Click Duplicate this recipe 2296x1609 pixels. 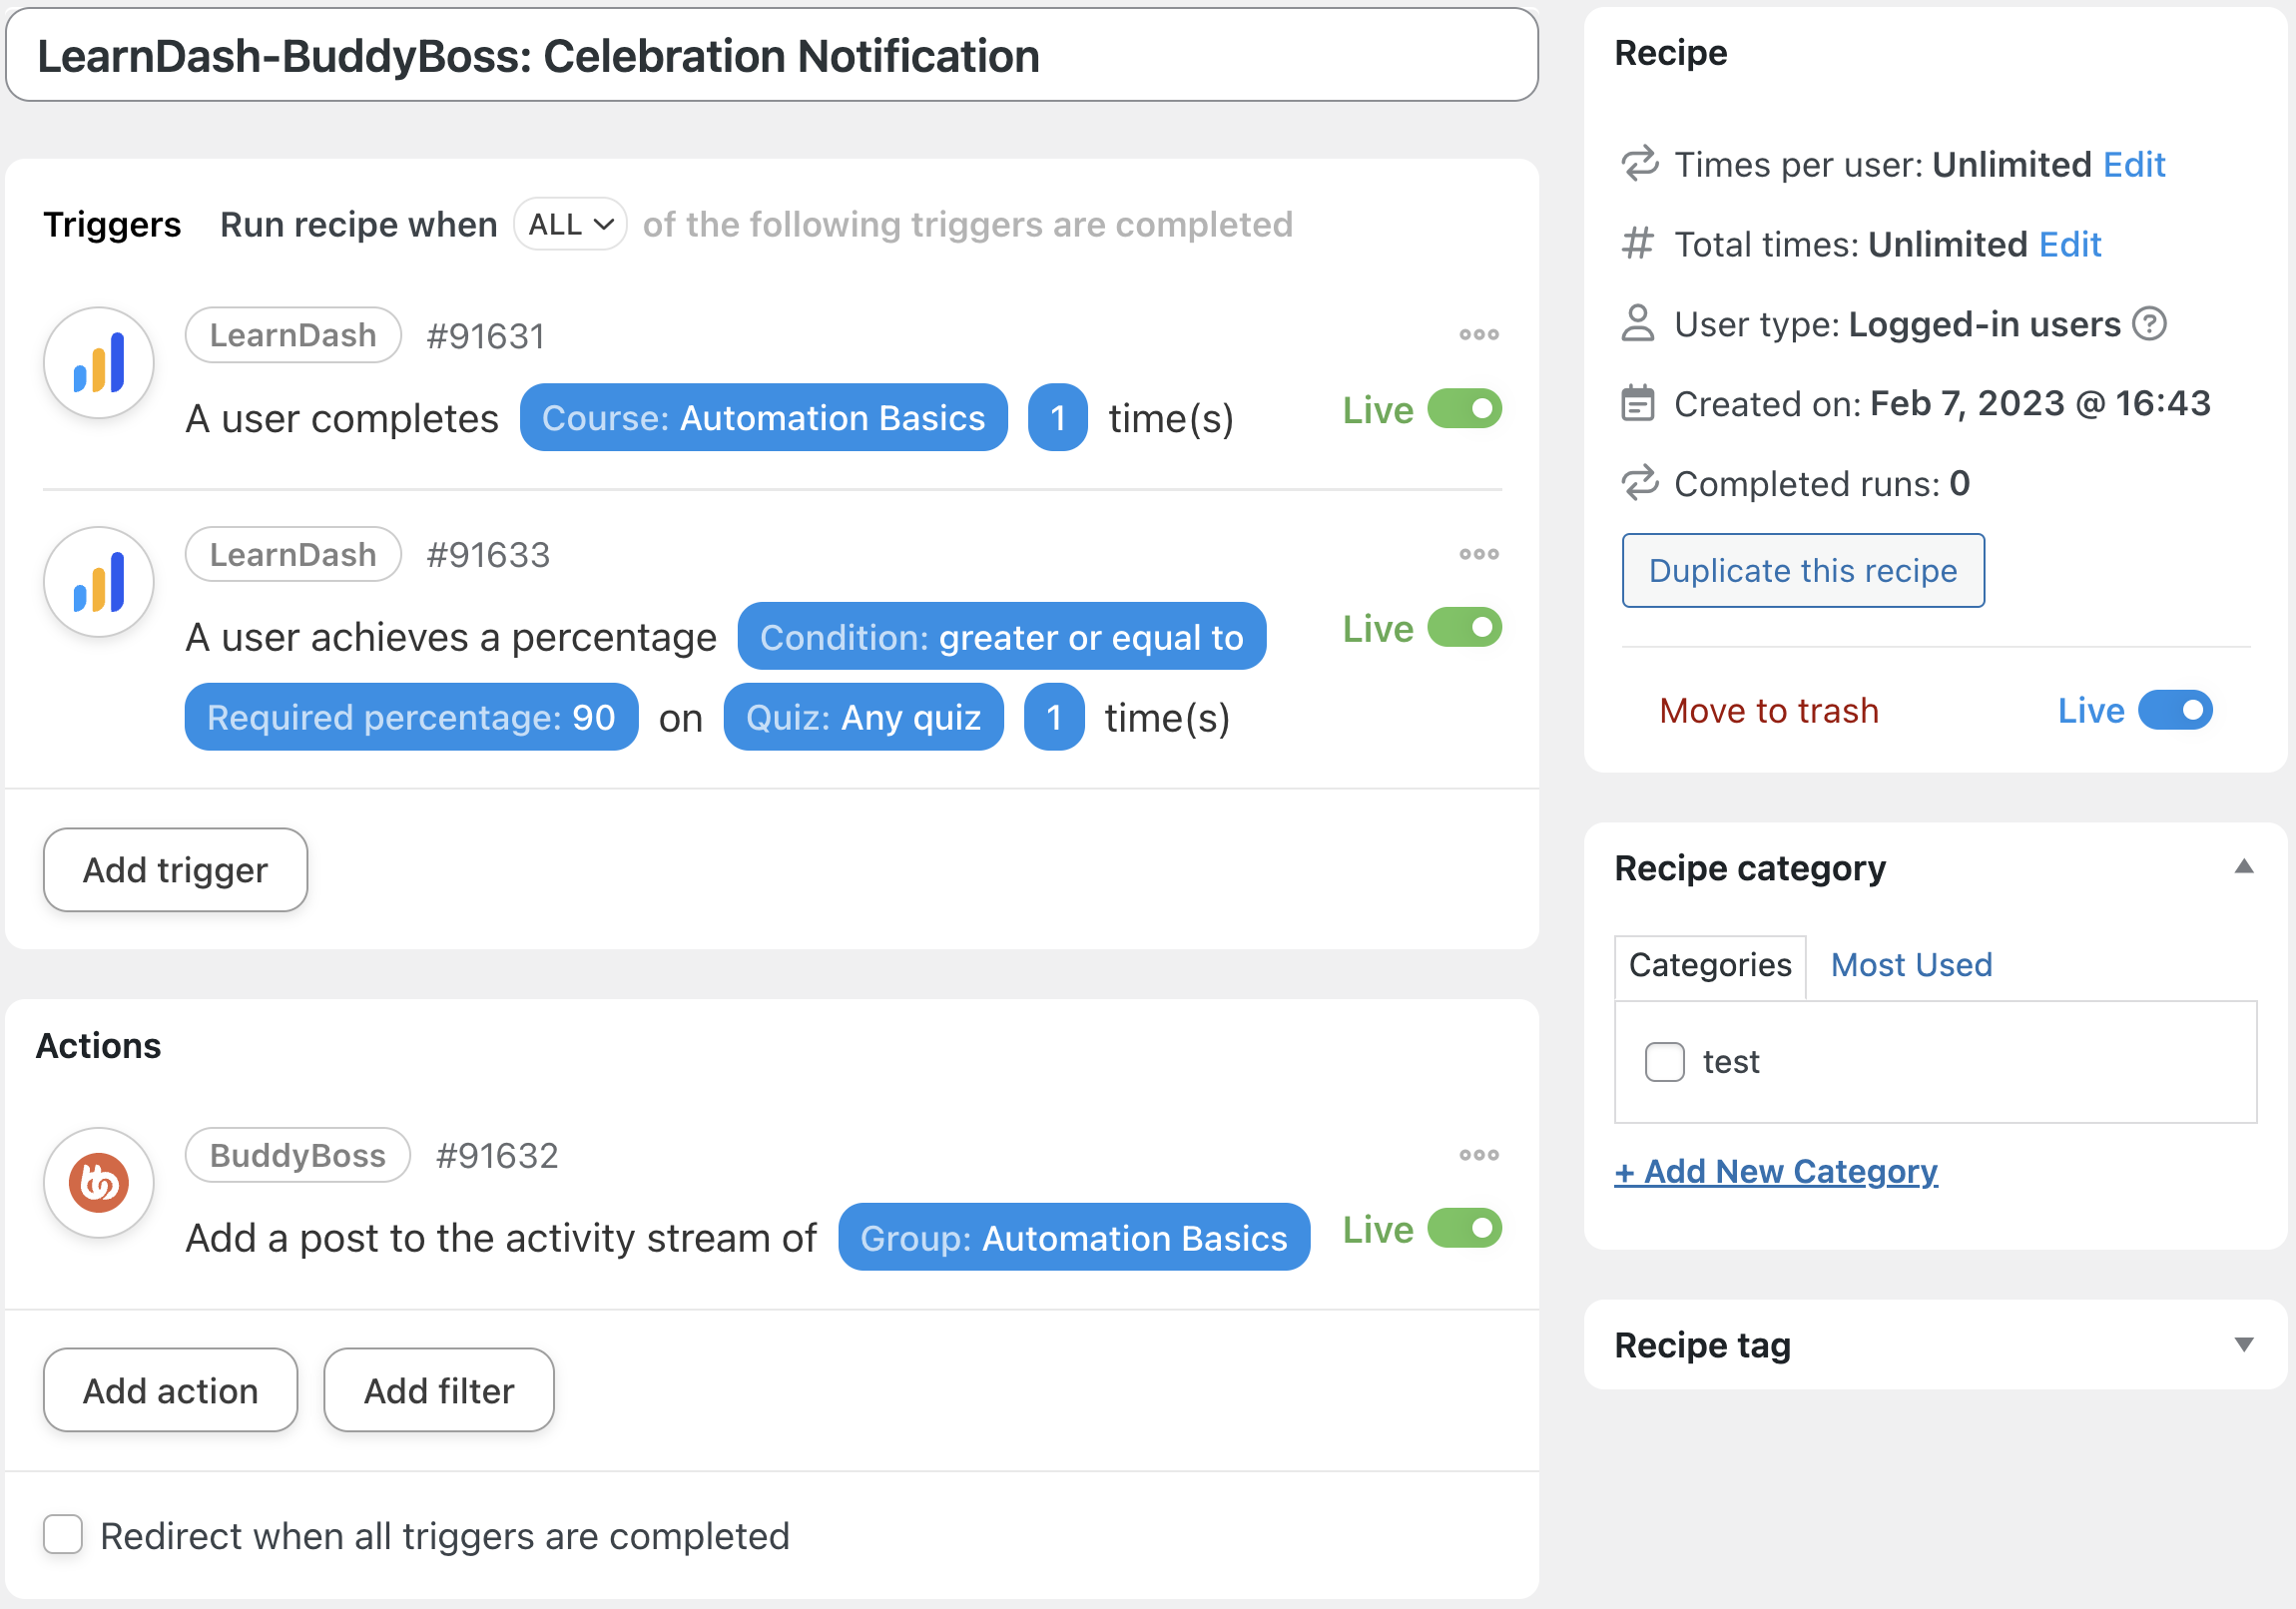pos(1803,570)
